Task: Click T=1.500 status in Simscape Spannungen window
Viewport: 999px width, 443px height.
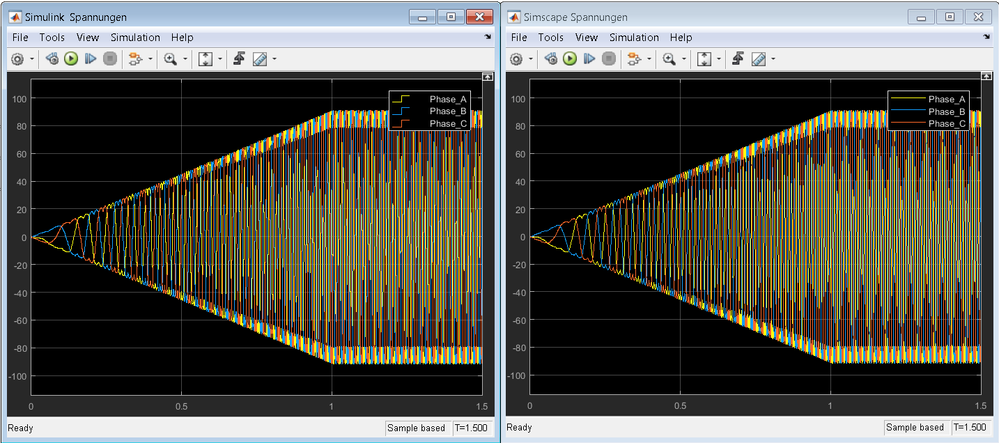Action: (x=968, y=428)
